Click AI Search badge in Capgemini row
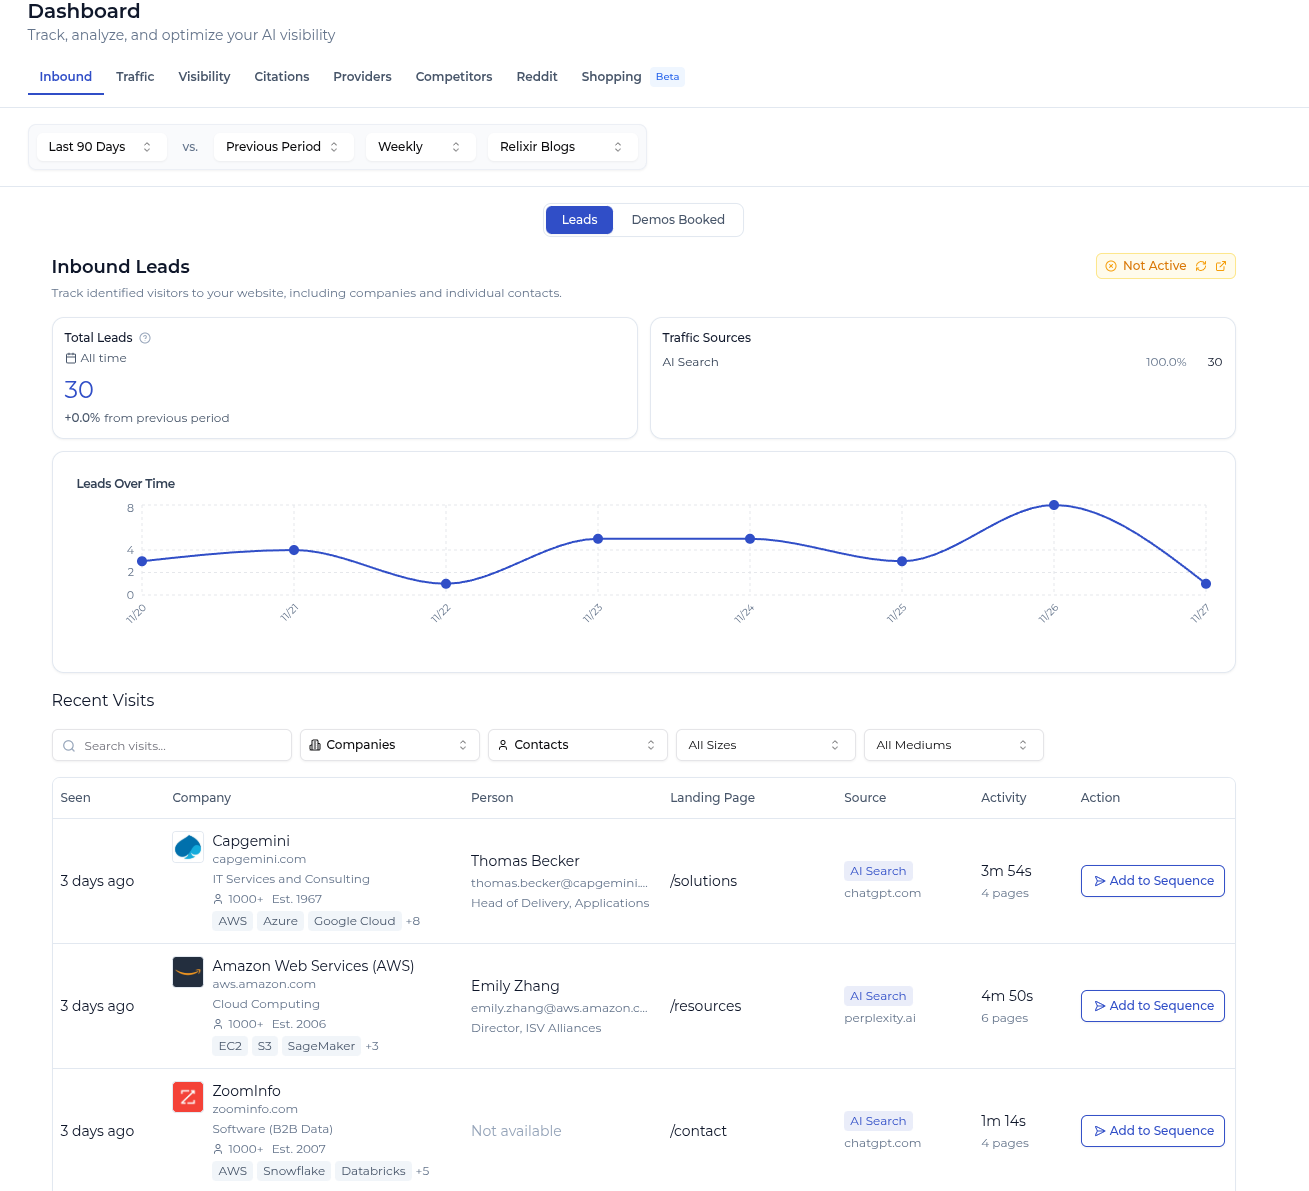This screenshot has width=1309, height=1191. (878, 871)
